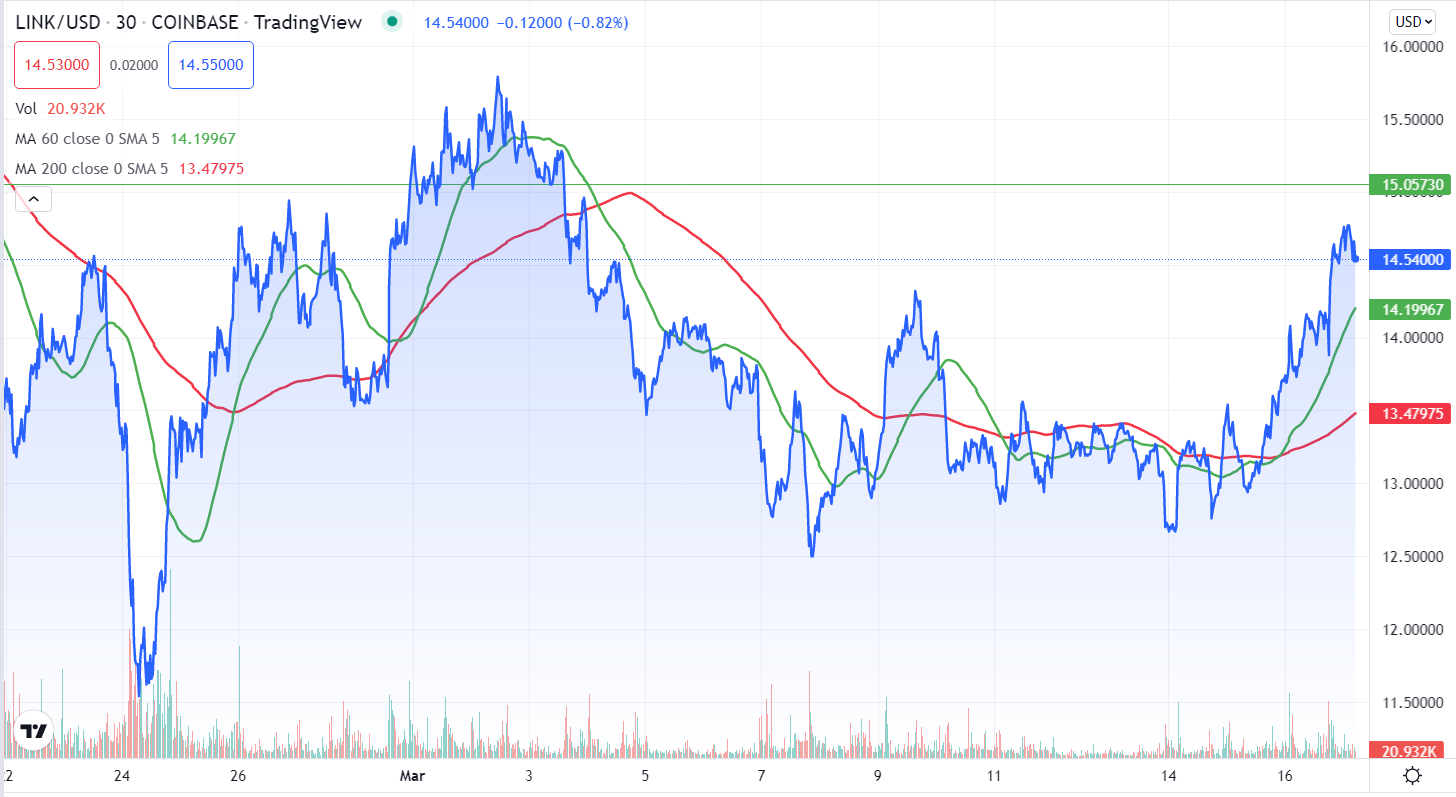Viewport: 1456px width, 797px height.
Task: Collapse the indicator legend with the chevron
Action: [x=33, y=199]
